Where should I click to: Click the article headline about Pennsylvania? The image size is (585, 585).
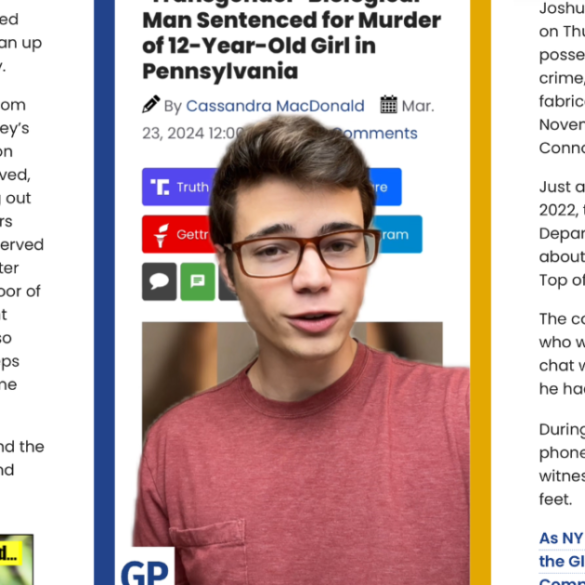(291, 41)
